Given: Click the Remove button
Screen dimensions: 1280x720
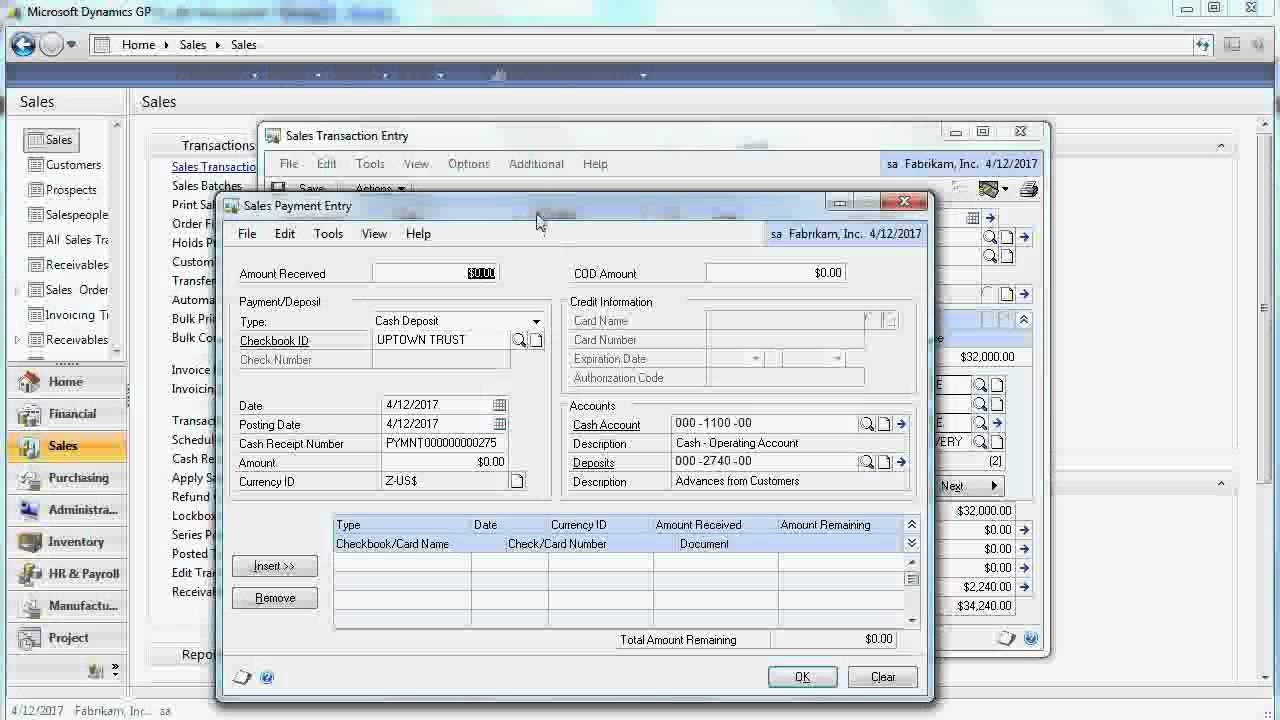Looking at the screenshot, I should click(x=275, y=598).
